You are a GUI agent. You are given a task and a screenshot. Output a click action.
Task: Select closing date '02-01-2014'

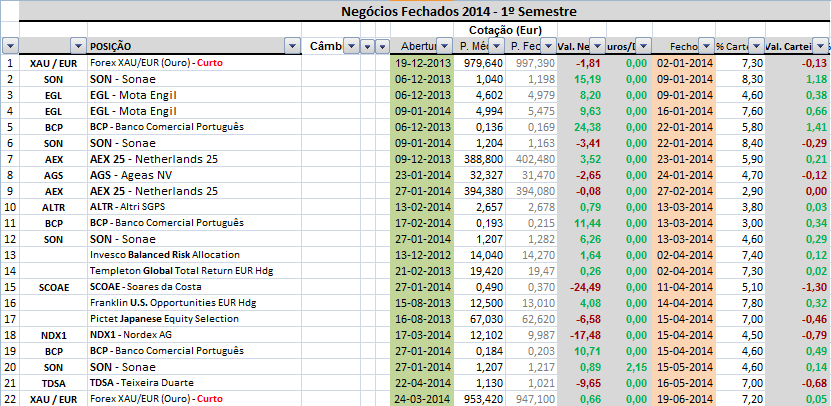tap(685, 63)
